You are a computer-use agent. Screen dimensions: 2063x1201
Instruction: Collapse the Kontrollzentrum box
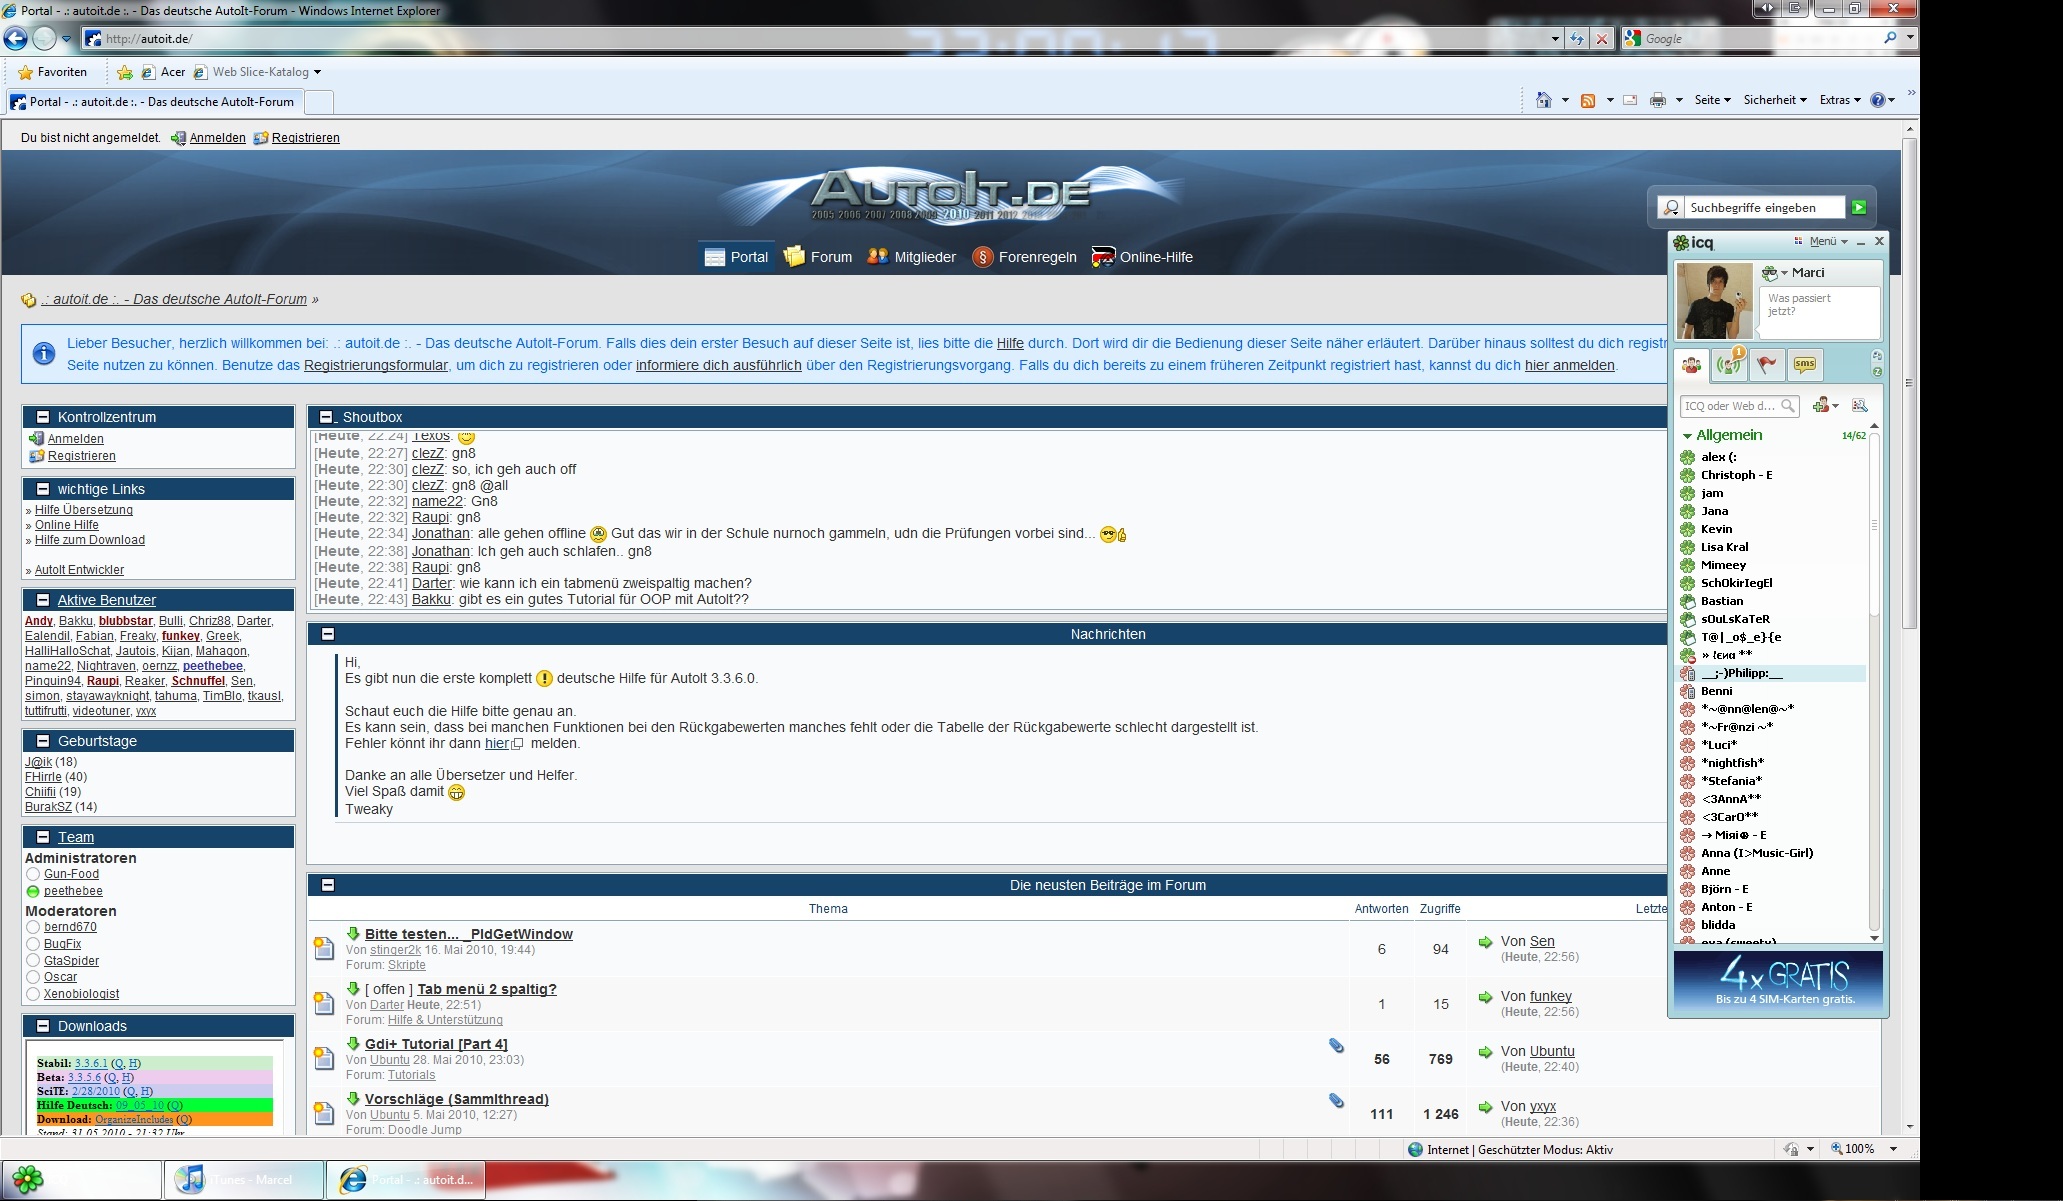[x=42, y=417]
